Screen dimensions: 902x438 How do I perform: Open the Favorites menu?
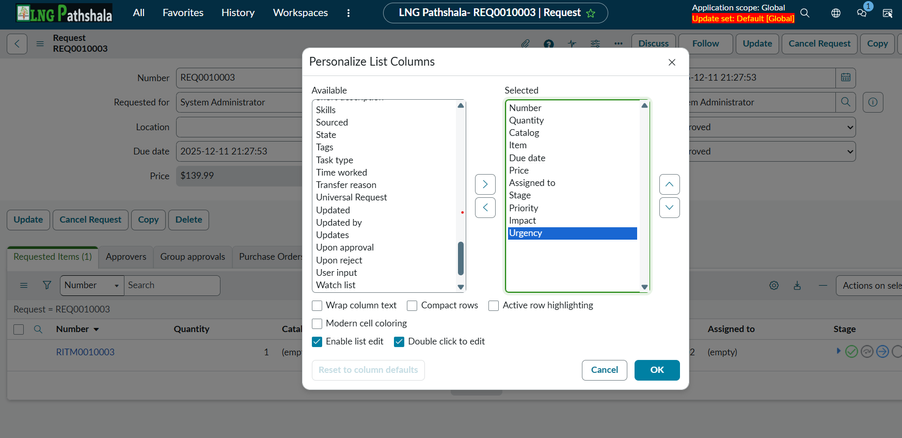[183, 13]
